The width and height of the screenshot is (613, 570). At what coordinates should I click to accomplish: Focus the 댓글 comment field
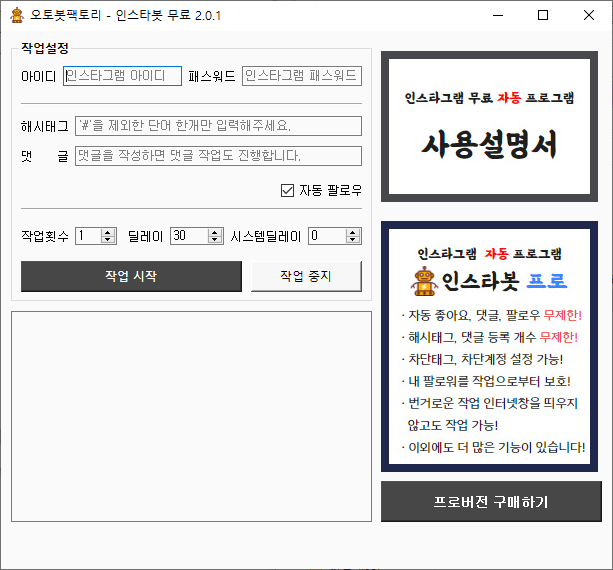[x=218, y=156]
